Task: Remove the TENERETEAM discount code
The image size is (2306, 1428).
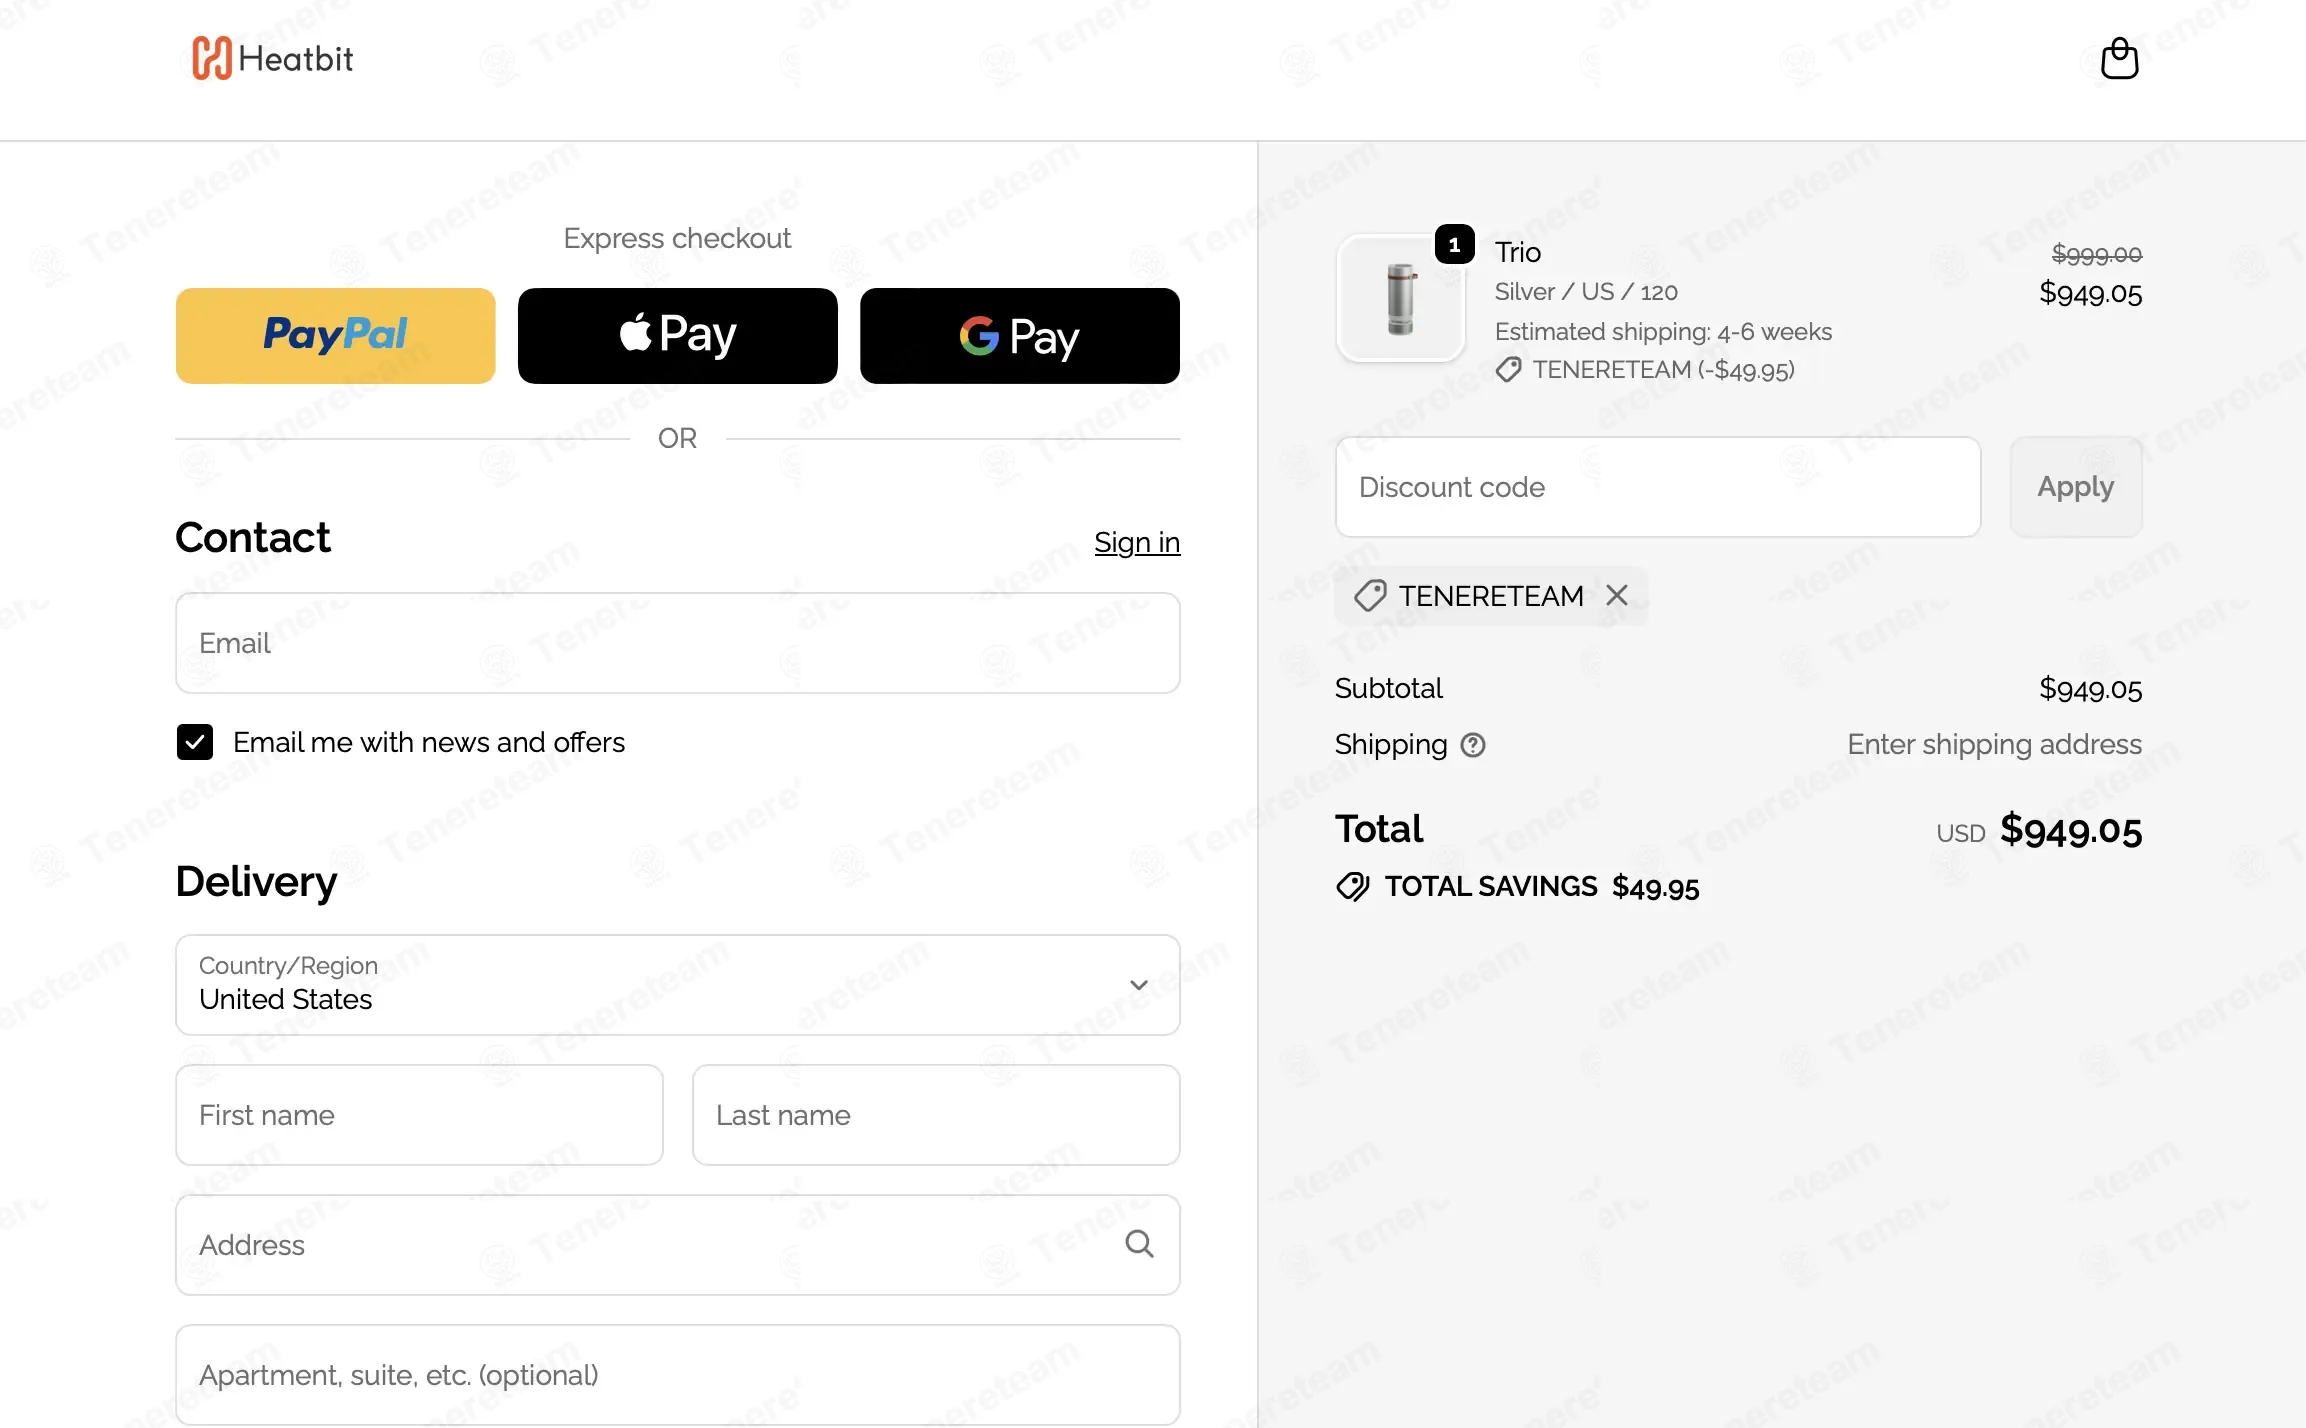Action: point(1617,595)
